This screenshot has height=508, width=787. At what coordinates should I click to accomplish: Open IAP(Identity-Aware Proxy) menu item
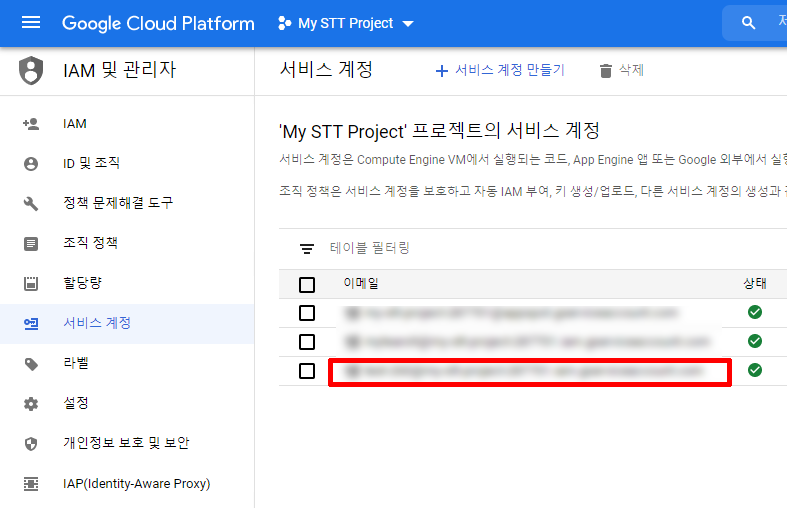(x=127, y=483)
